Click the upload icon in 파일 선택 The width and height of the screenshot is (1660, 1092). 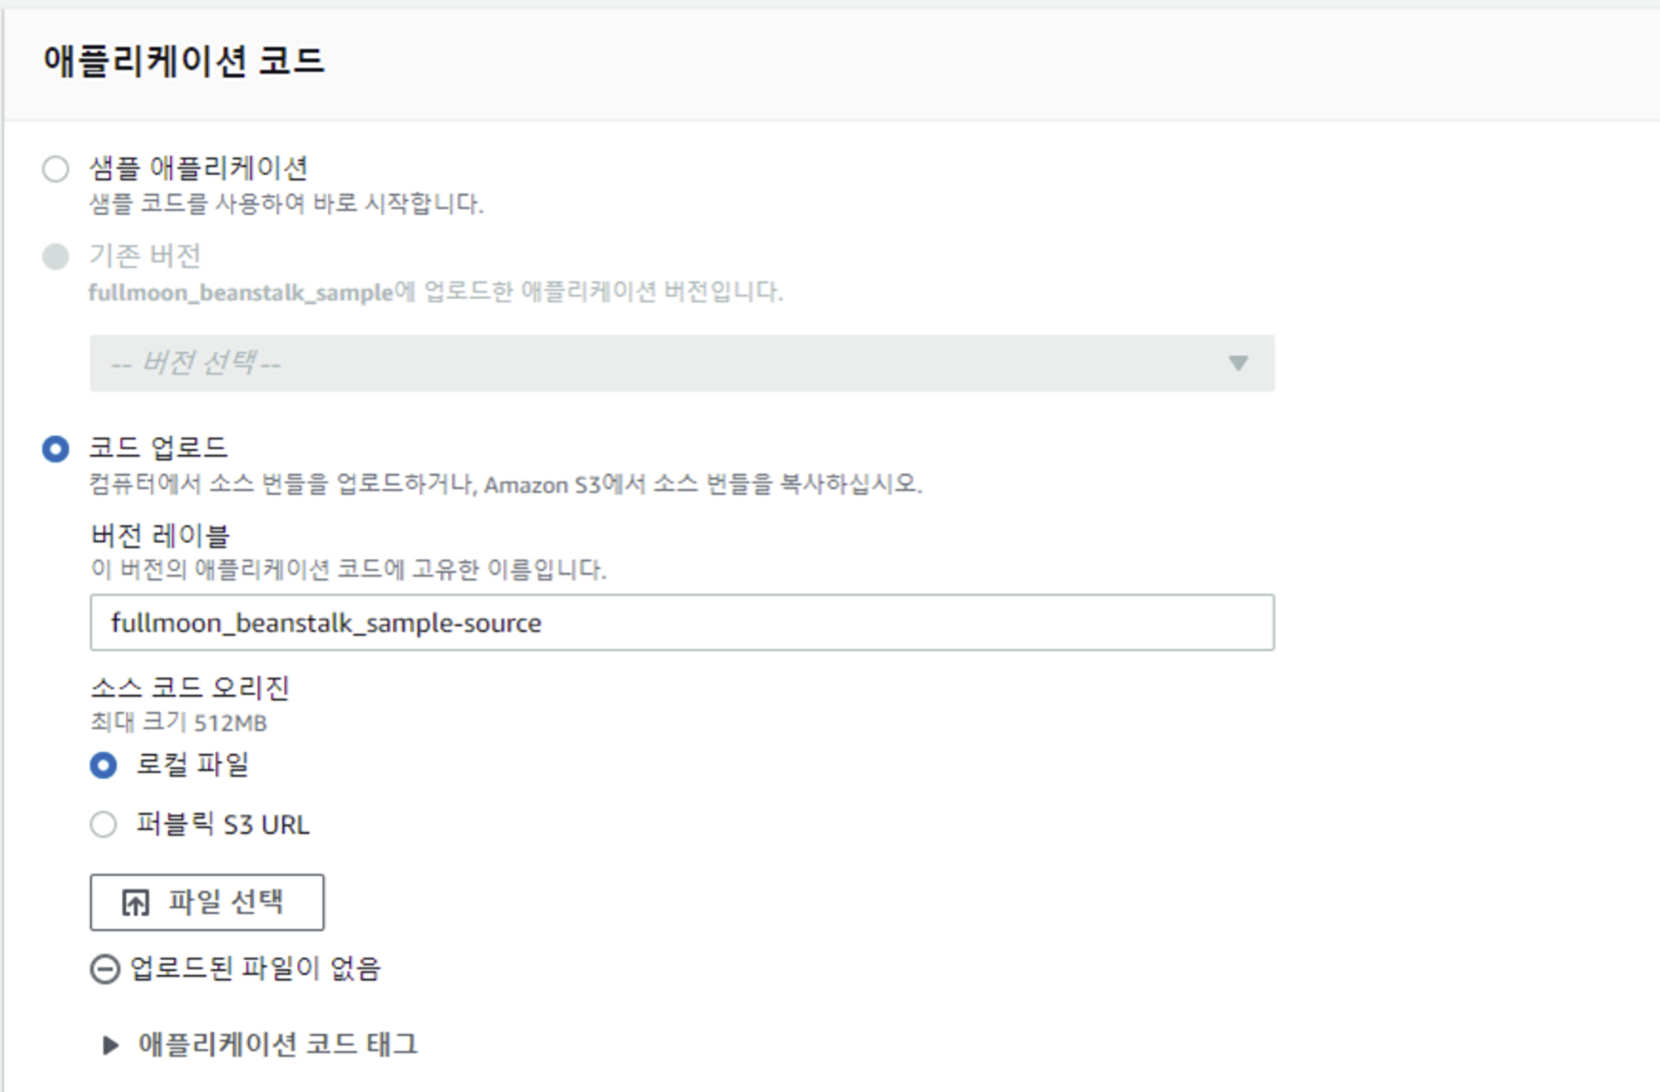(135, 903)
